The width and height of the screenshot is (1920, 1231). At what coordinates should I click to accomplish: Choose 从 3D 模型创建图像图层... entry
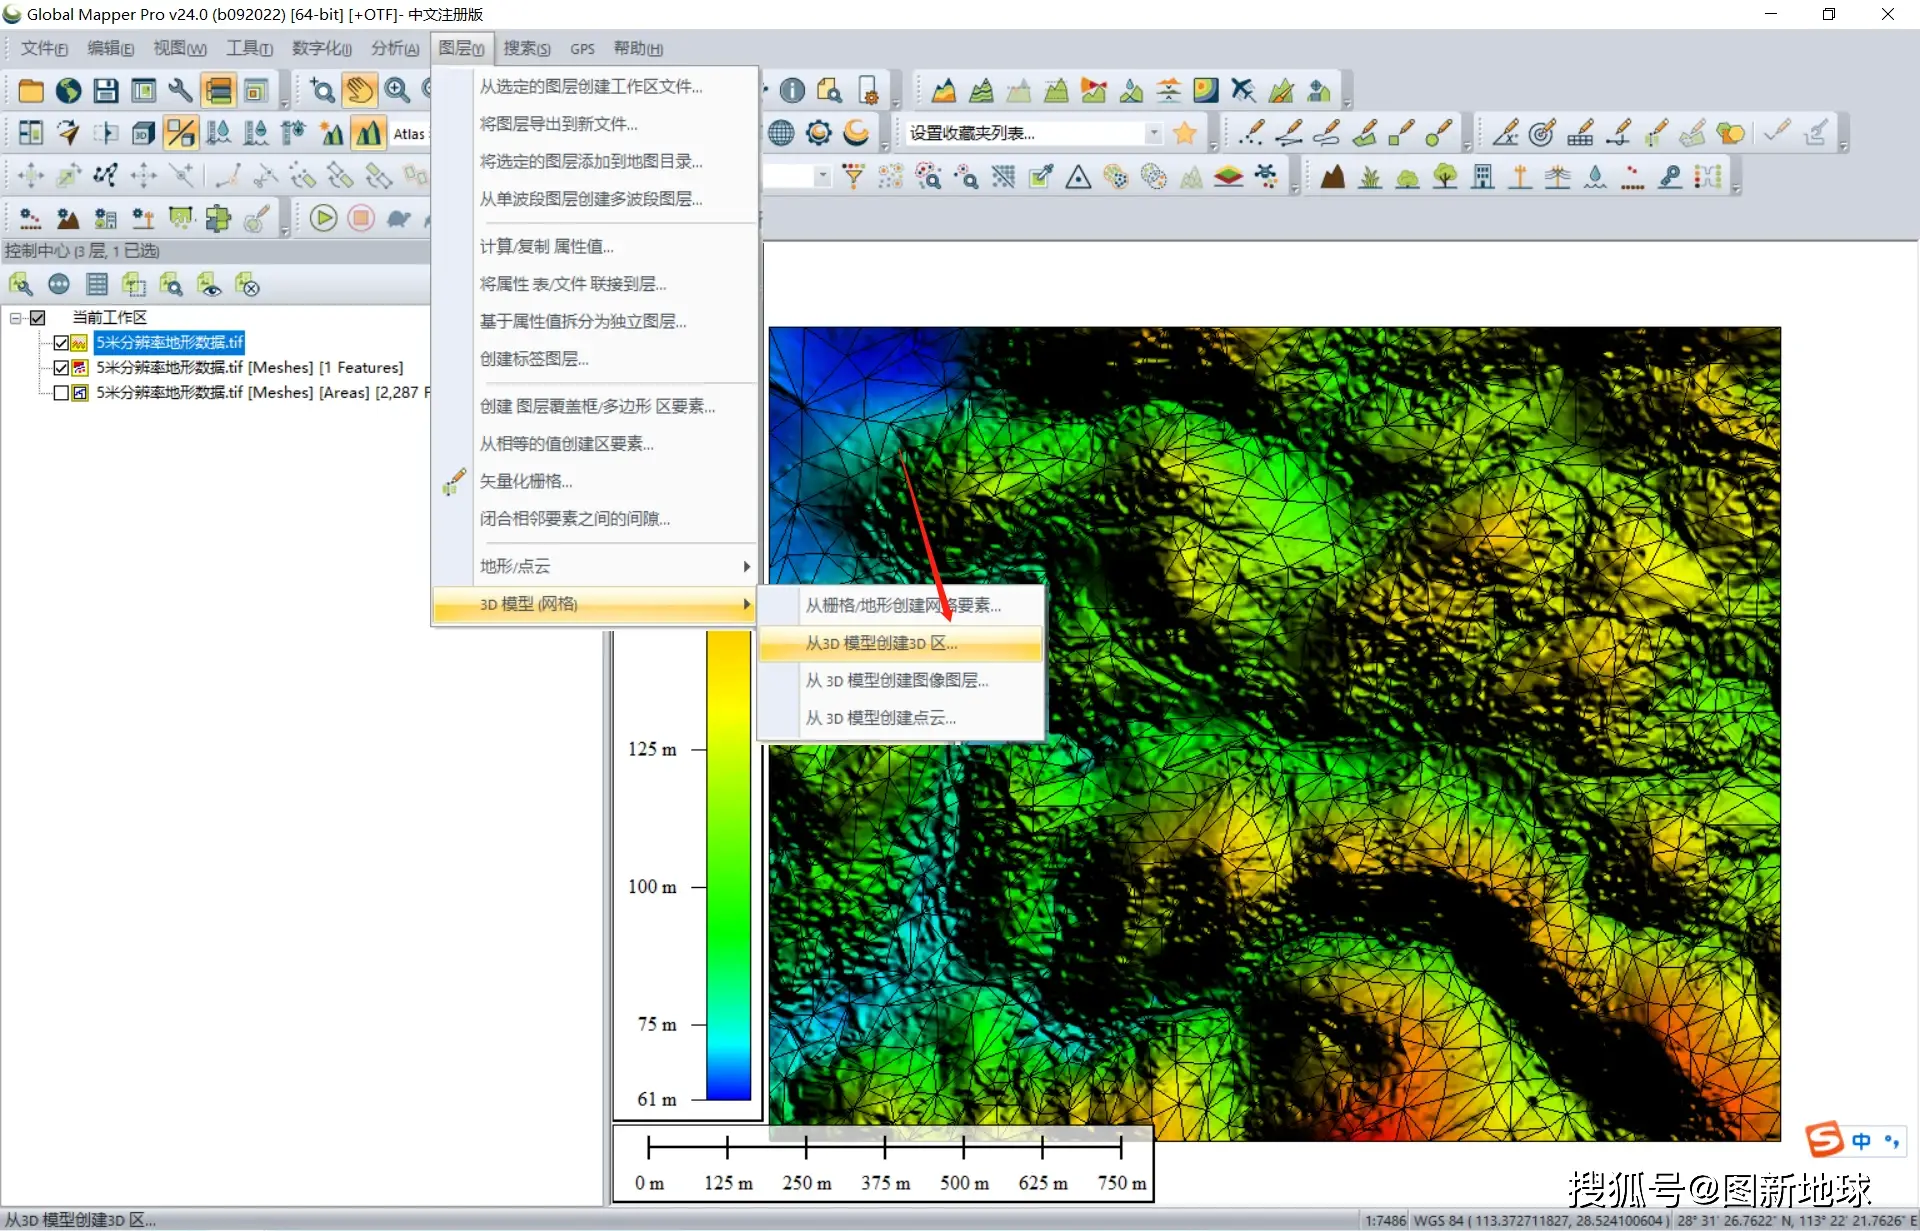(900, 680)
